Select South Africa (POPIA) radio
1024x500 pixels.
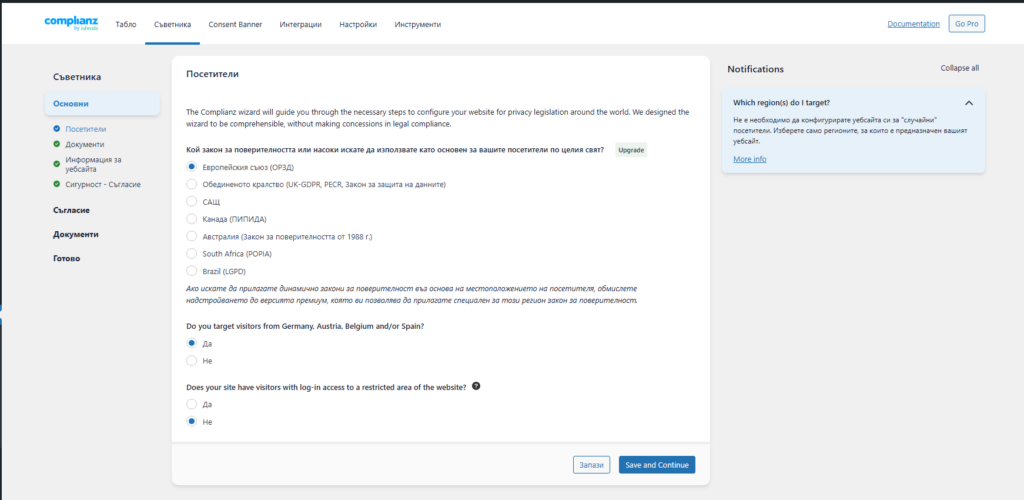pos(191,253)
